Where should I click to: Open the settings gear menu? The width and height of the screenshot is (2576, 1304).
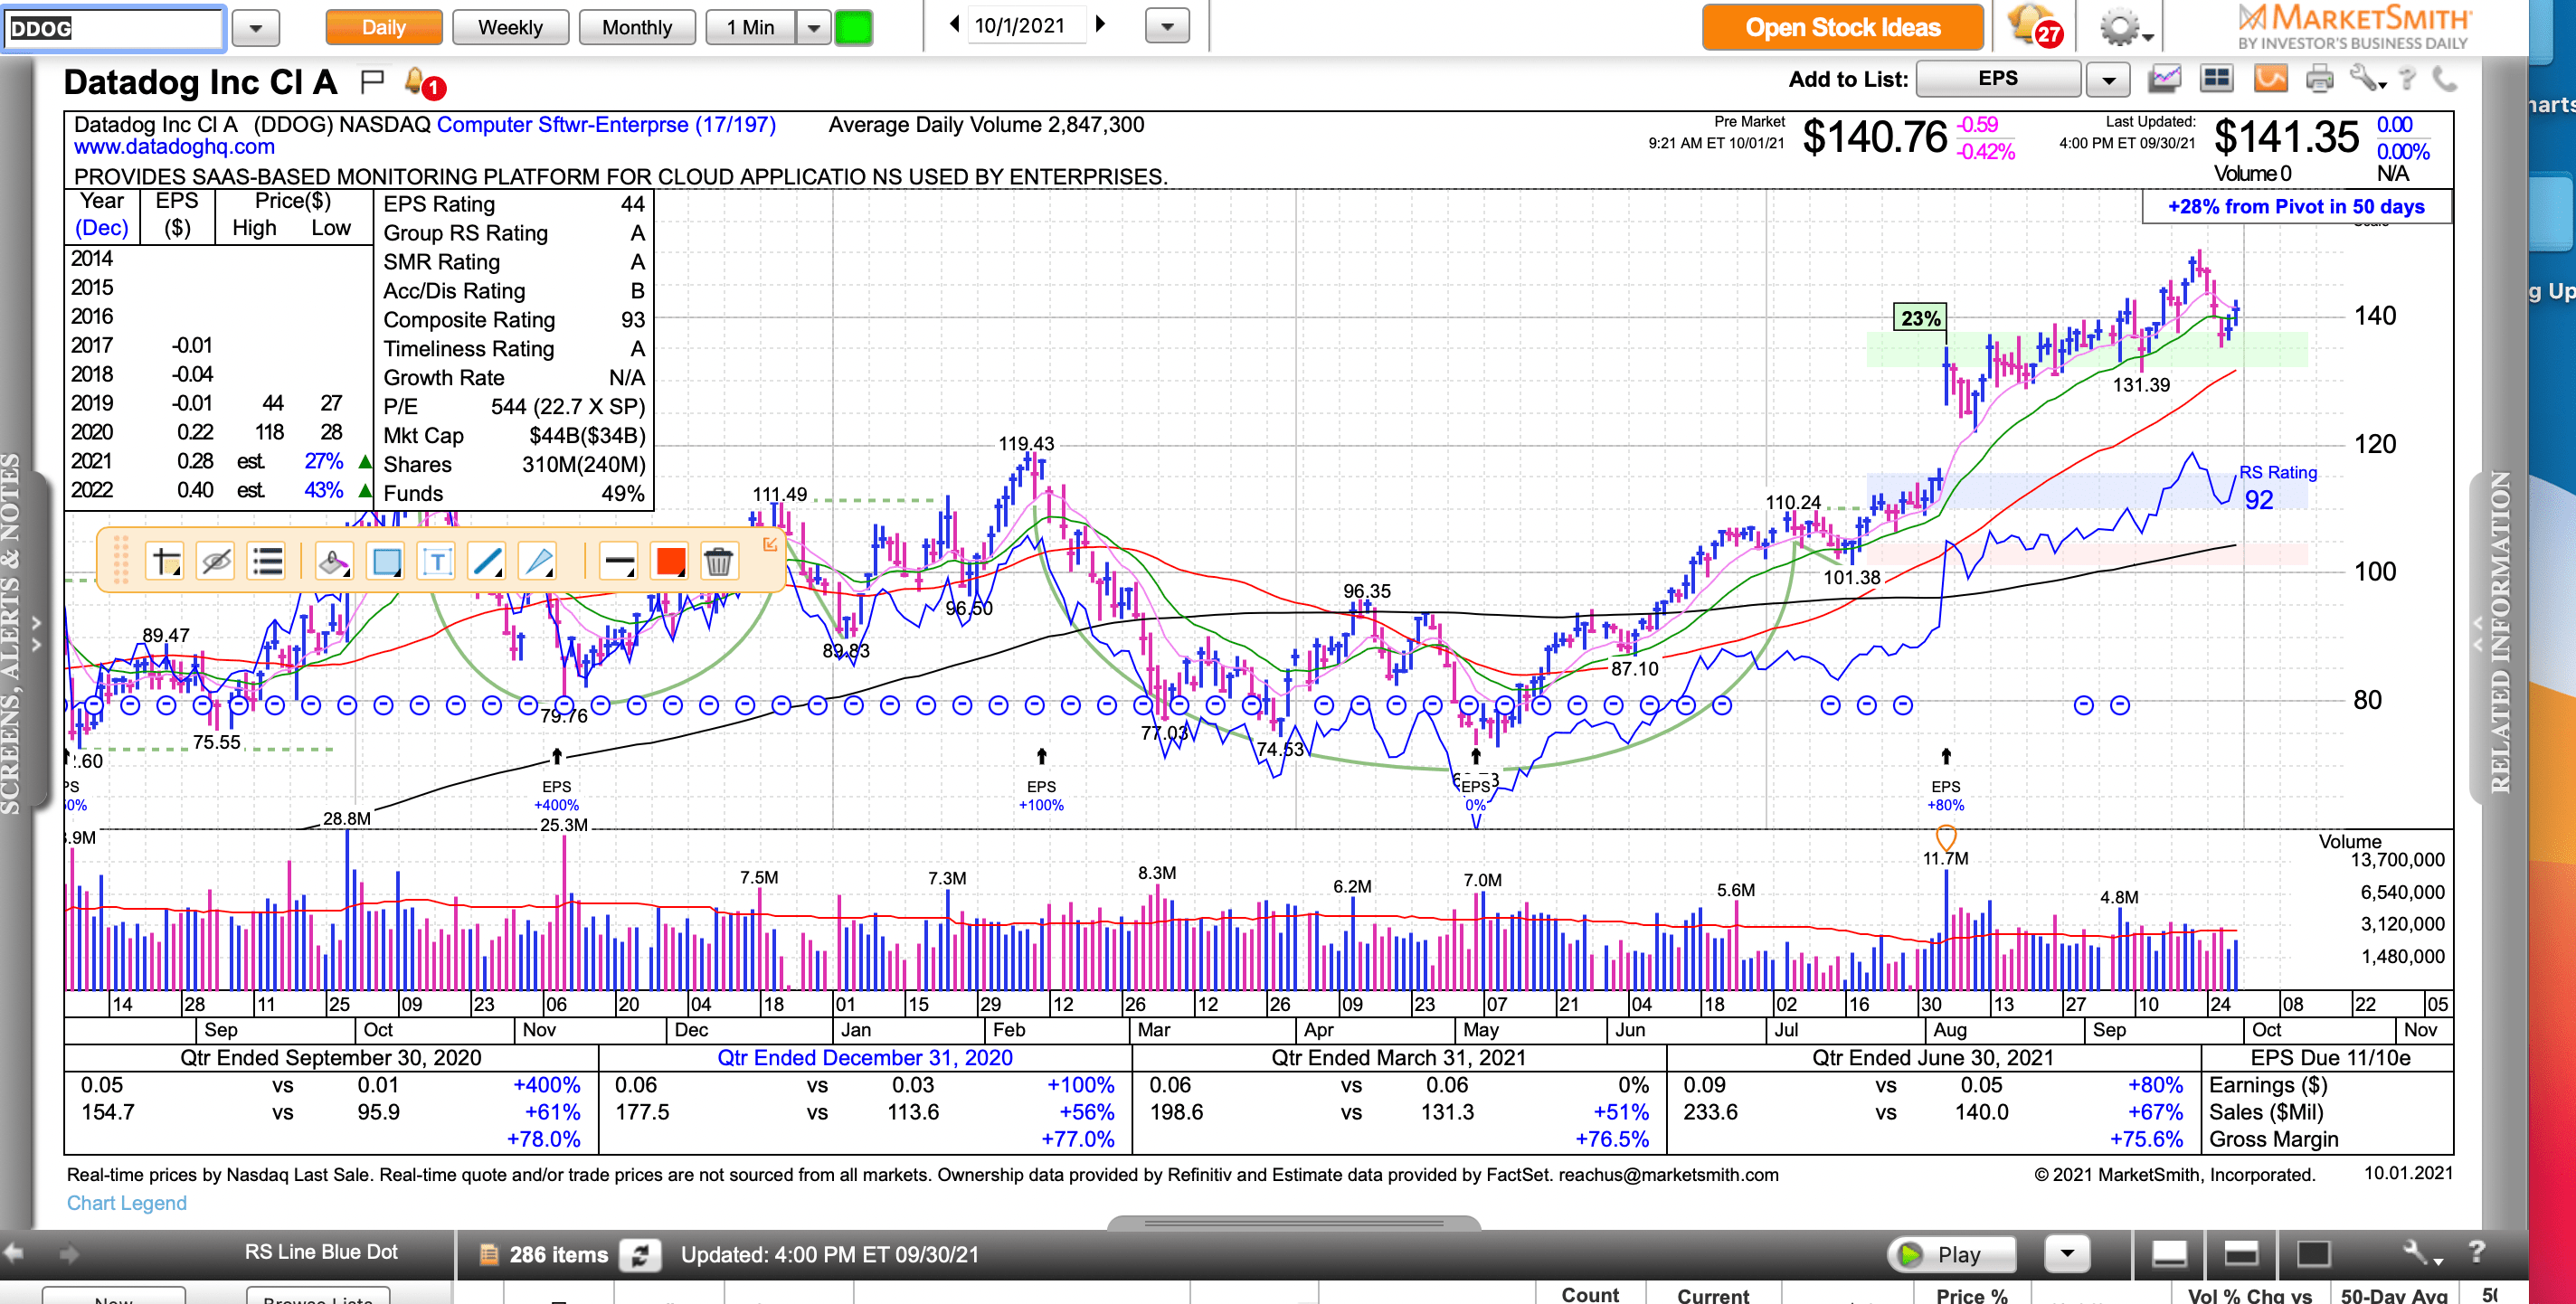pyautogui.click(x=2127, y=27)
